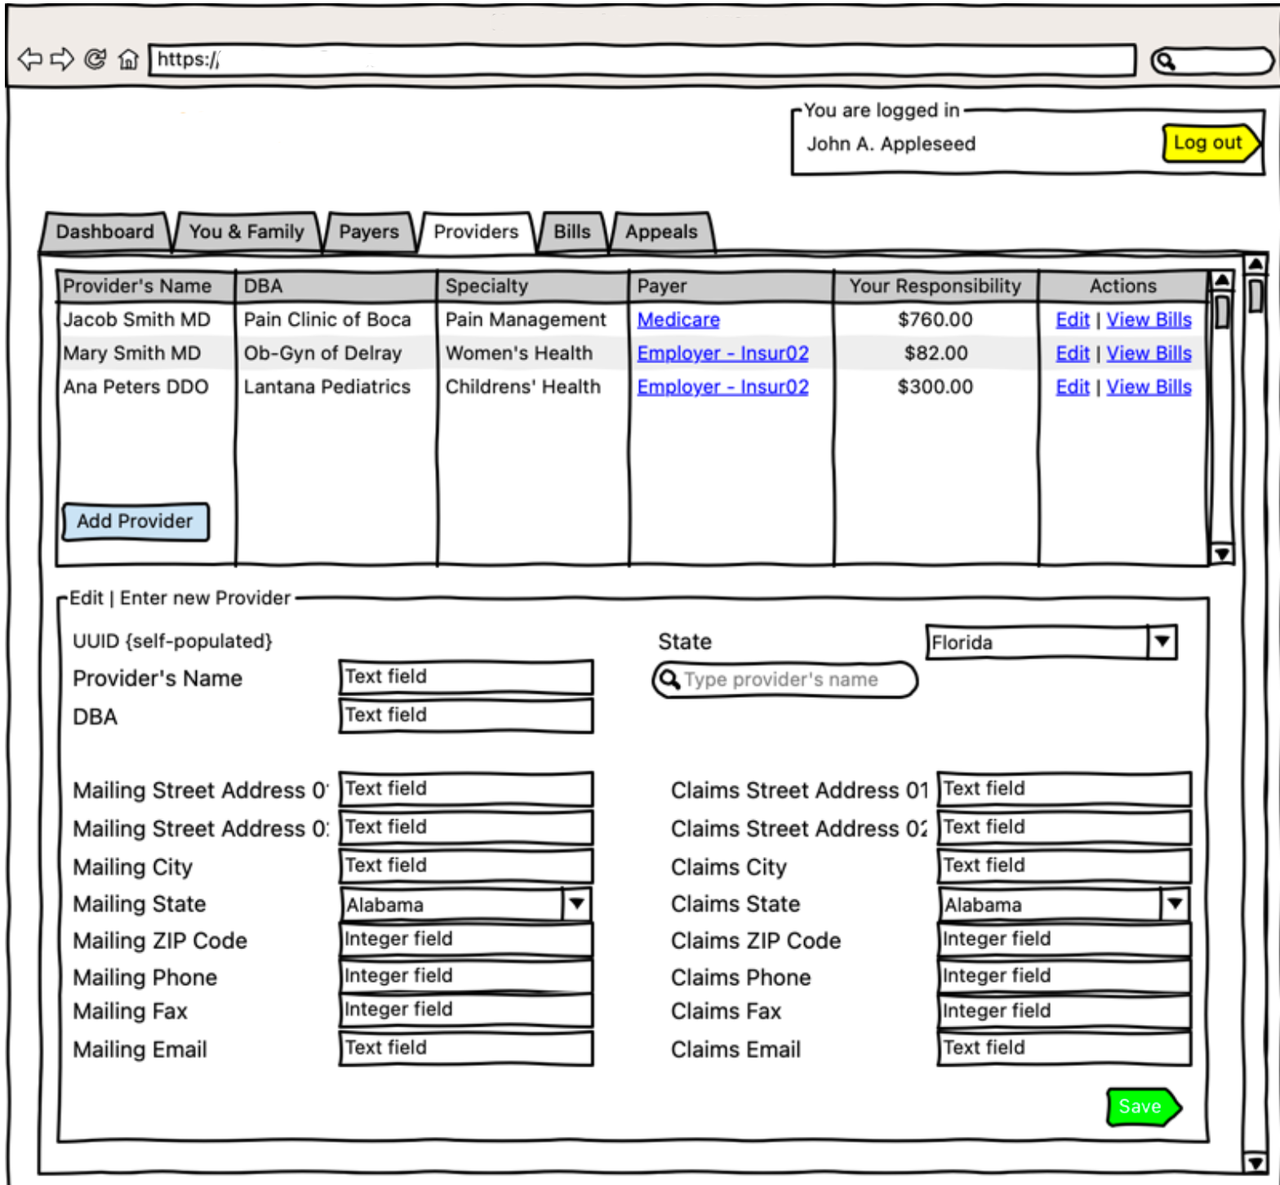Screen dimensions: 1280x1185
Task: Open the home page via home icon
Action: (x=129, y=60)
